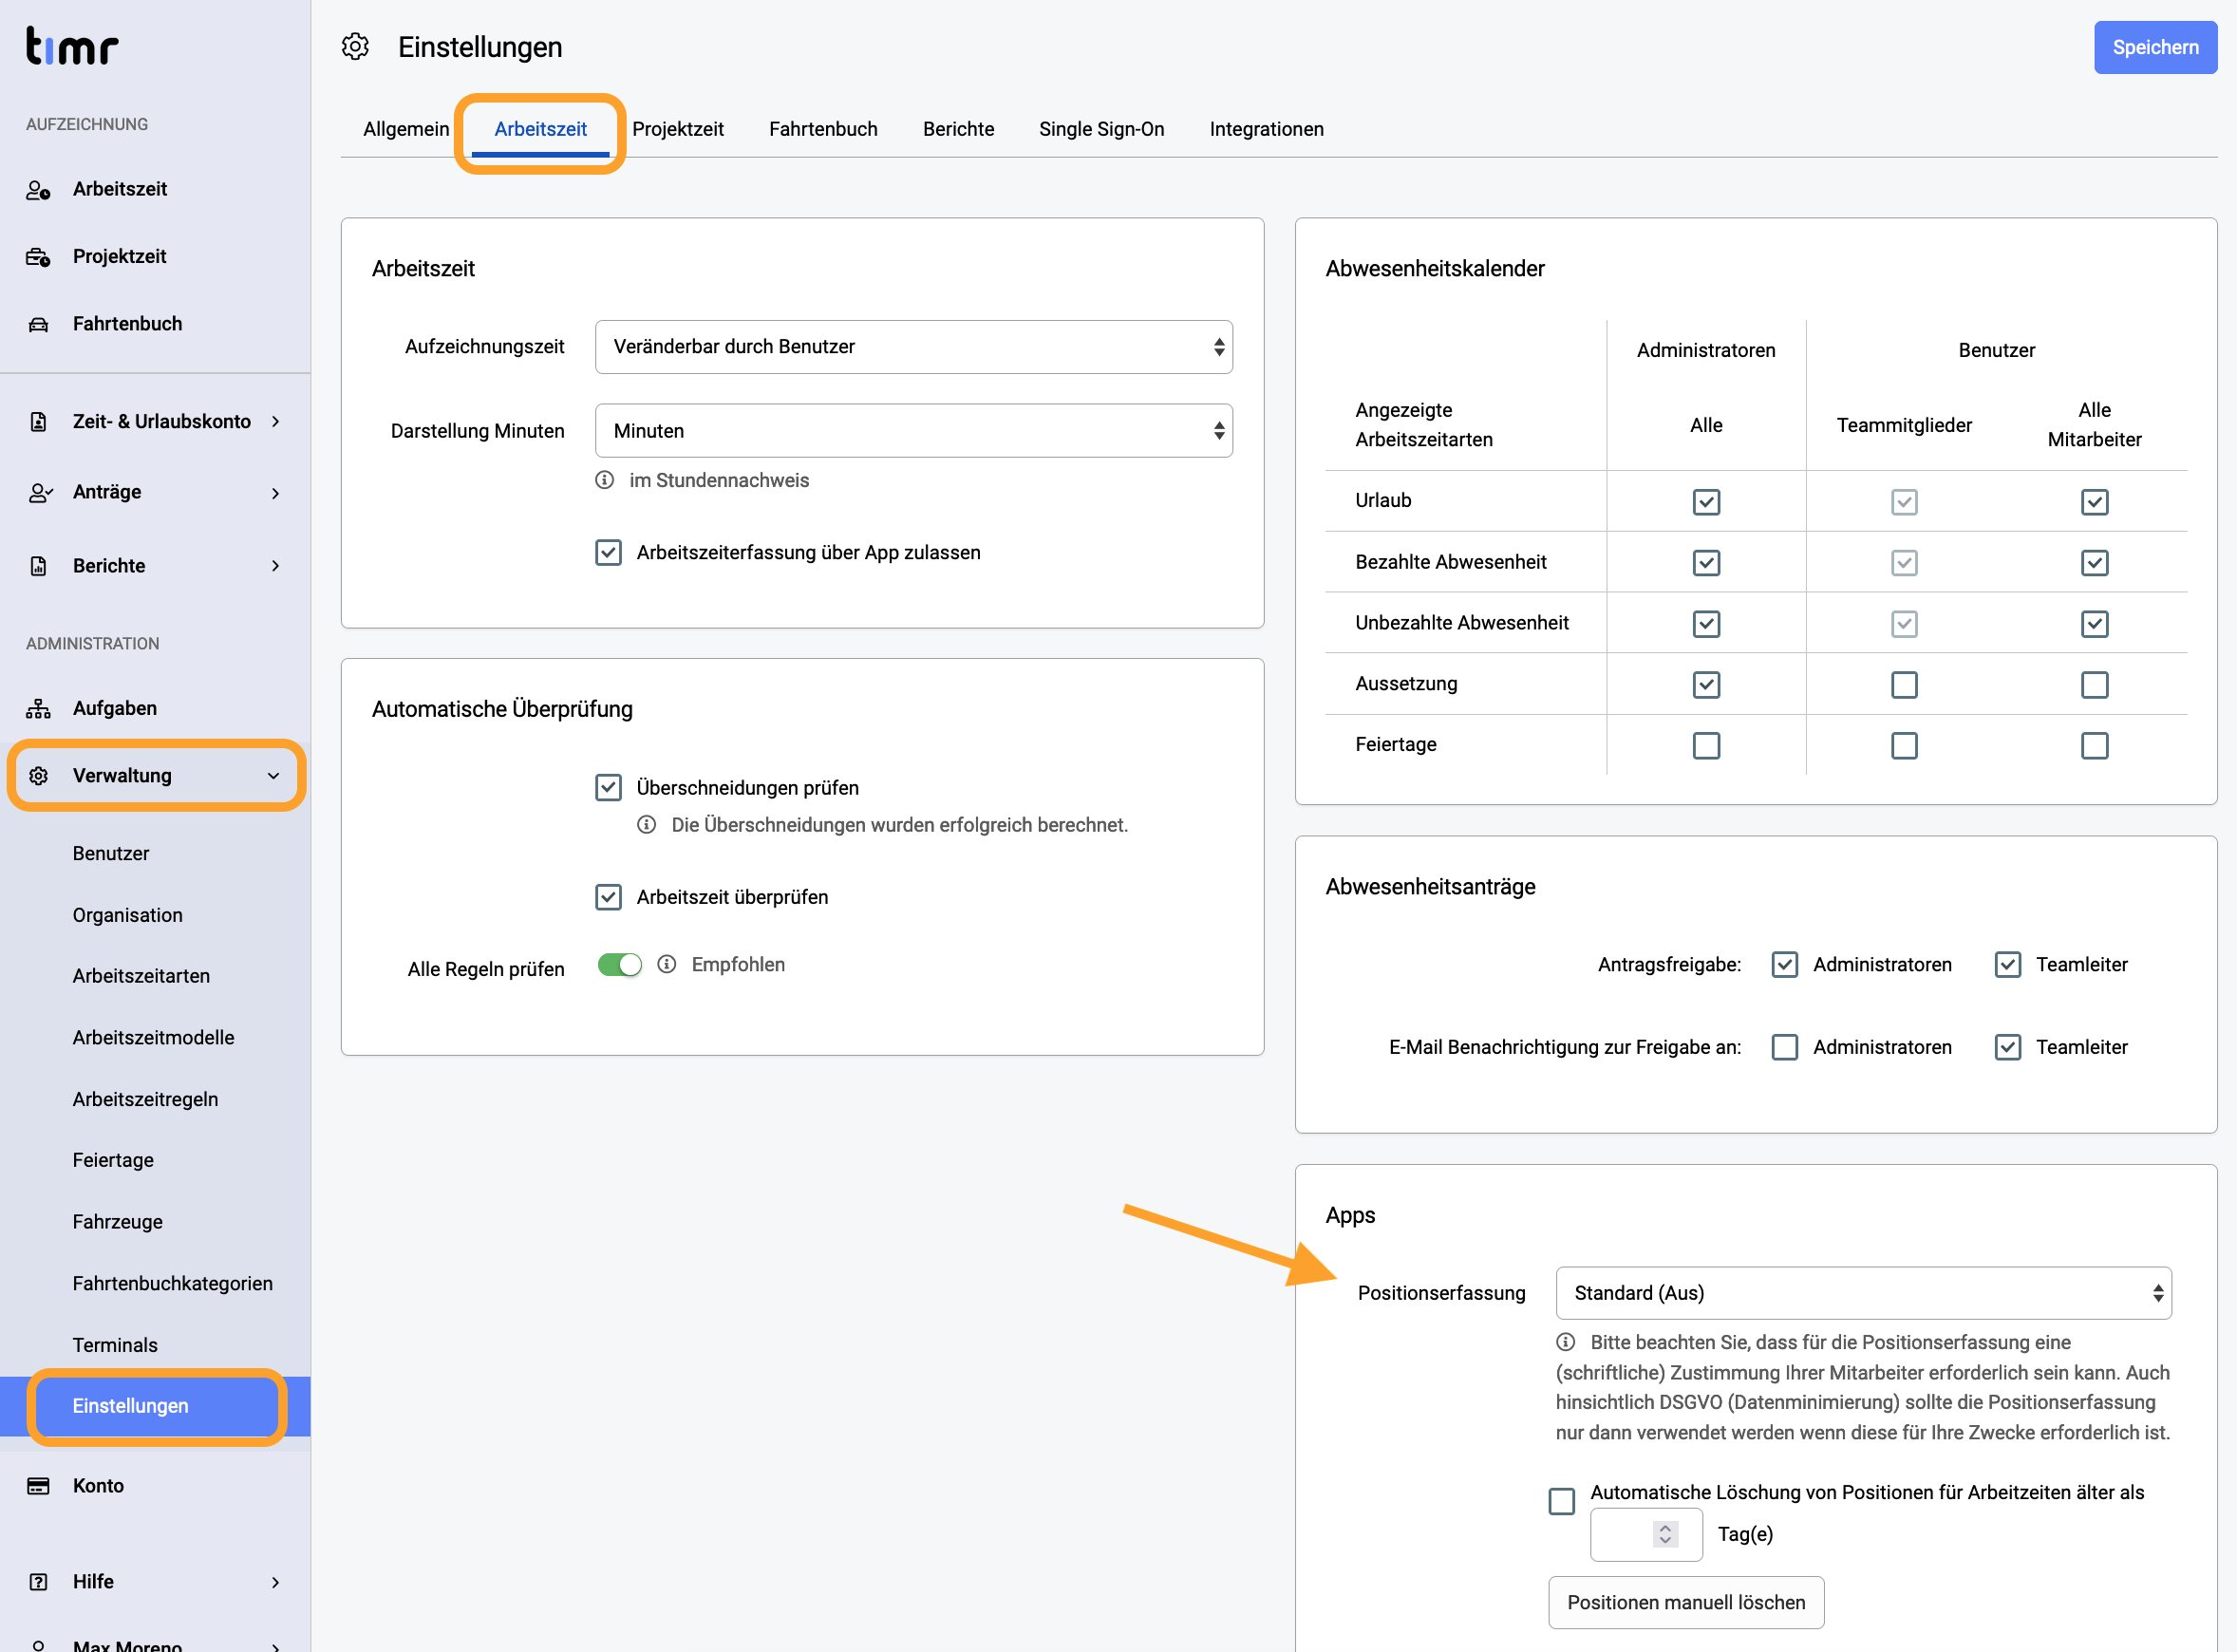Click the Einstellungen gear icon in header
This screenshot has height=1652, width=2237.
pyautogui.click(x=355, y=47)
